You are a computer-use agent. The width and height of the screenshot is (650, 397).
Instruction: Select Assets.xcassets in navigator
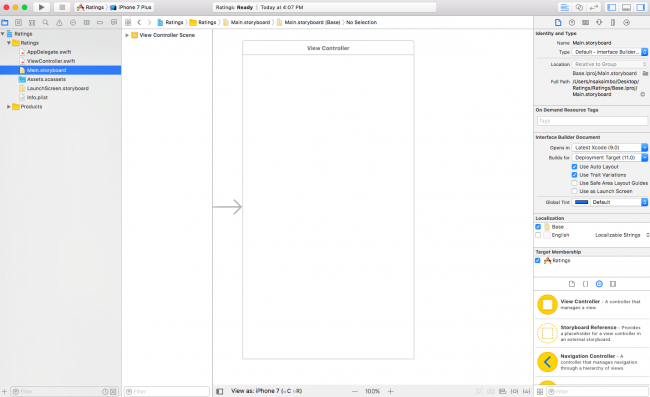[46, 79]
